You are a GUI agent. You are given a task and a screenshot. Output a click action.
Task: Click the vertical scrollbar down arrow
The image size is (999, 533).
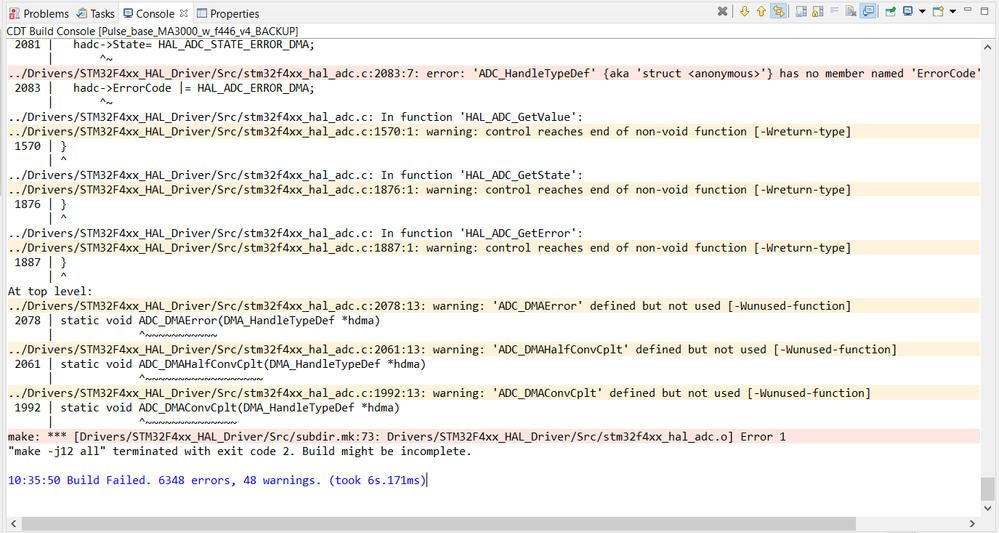point(988,508)
